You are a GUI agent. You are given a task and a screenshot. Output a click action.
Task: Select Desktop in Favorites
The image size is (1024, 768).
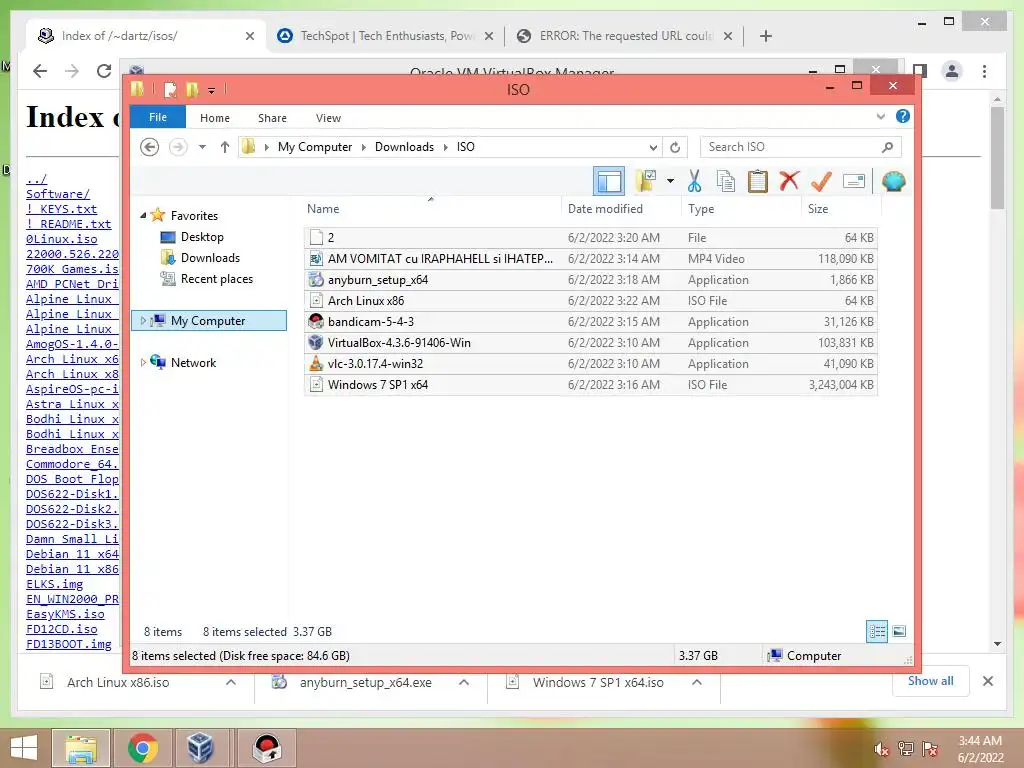click(x=202, y=236)
